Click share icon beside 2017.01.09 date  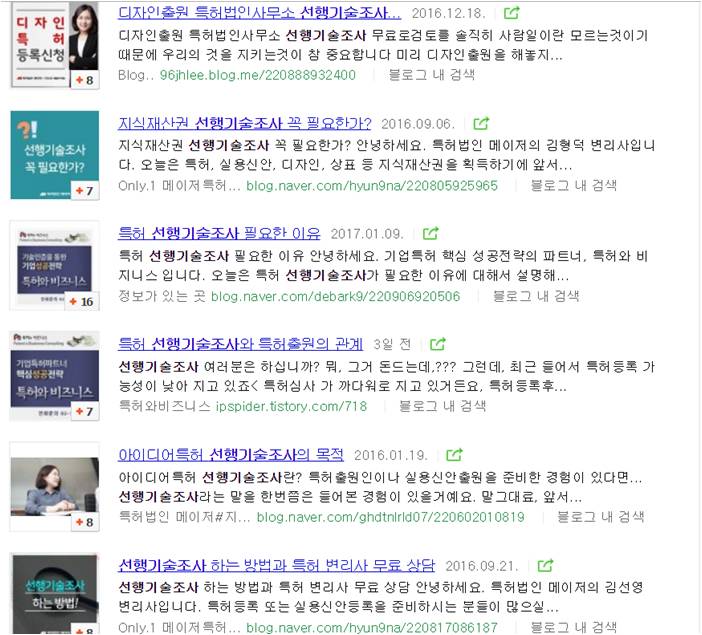pyautogui.click(x=431, y=233)
